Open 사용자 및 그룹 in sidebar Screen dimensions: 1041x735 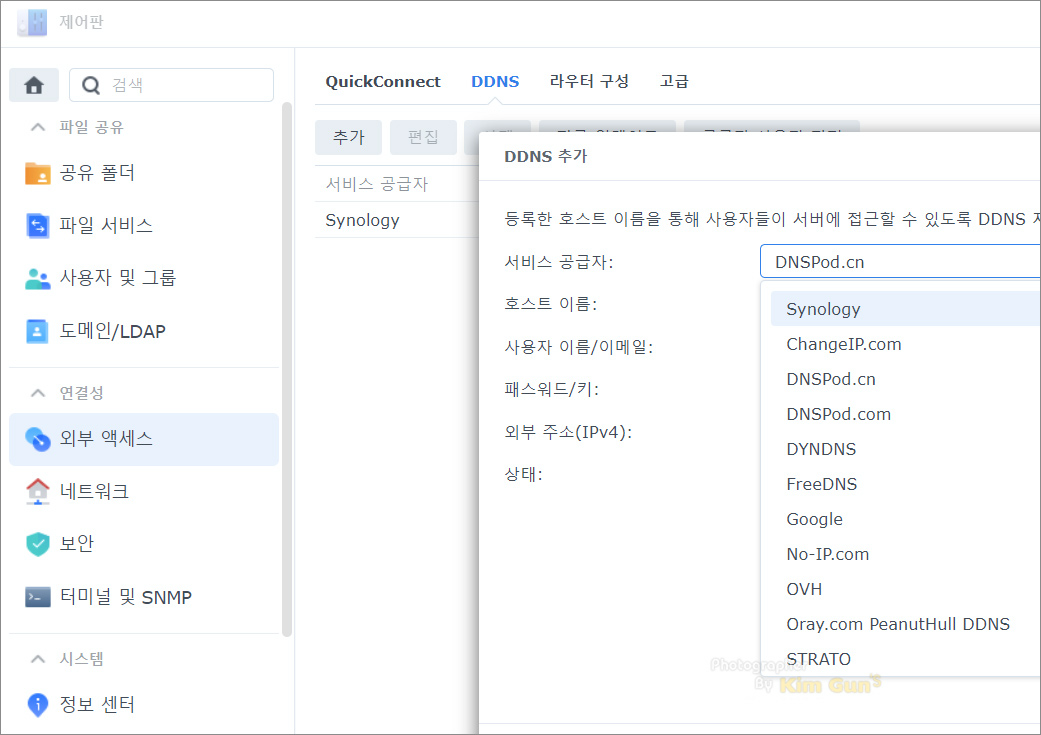coord(143,278)
